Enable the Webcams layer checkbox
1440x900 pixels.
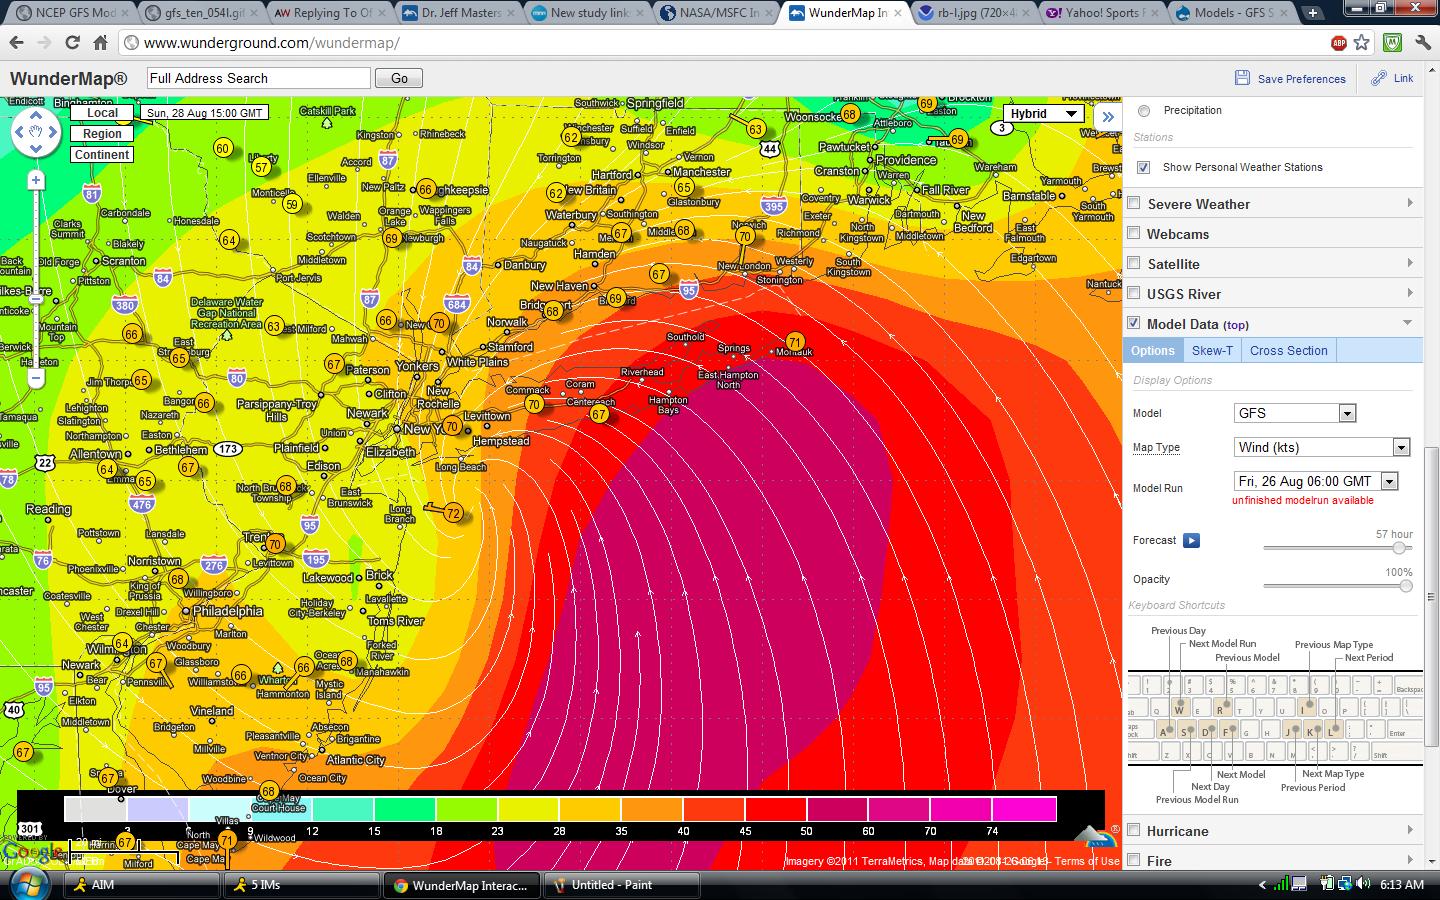click(x=1134, y=233)
